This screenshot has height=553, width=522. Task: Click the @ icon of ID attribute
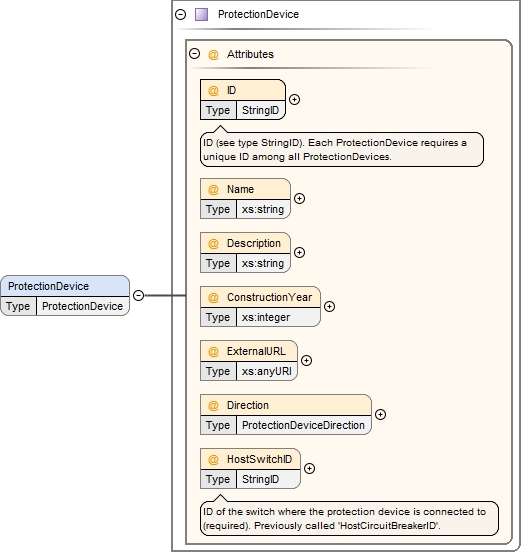(213, 91)
